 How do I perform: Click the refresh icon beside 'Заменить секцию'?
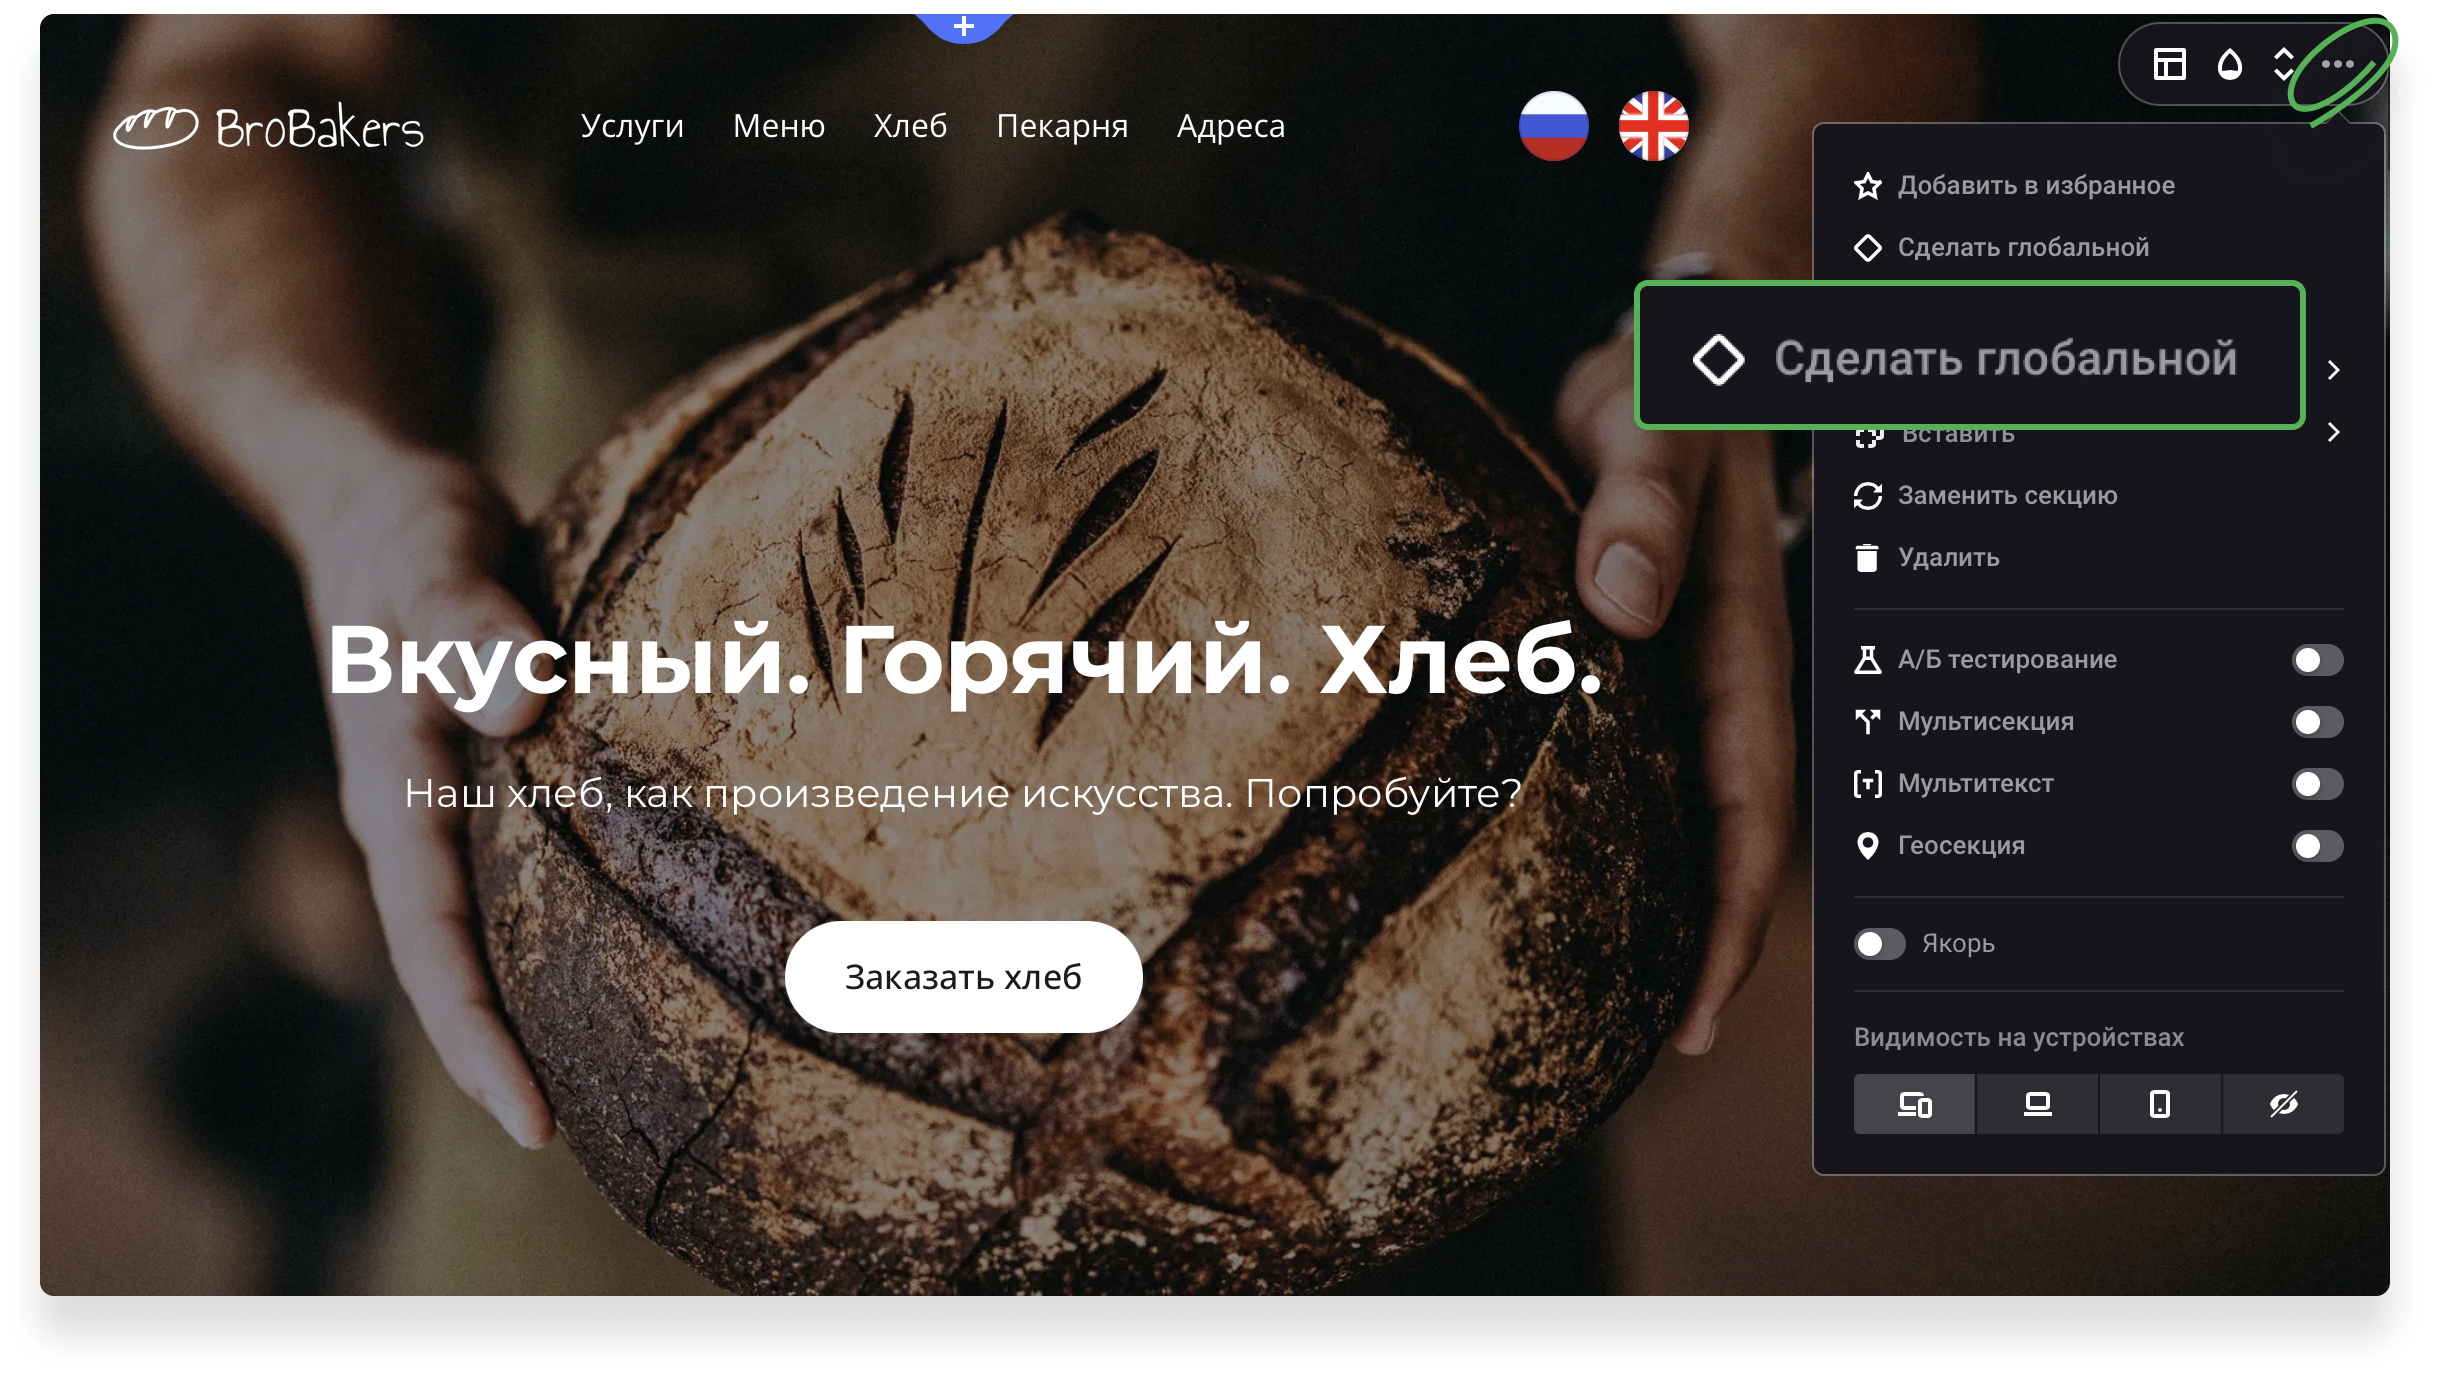[x=1868, y=495]
